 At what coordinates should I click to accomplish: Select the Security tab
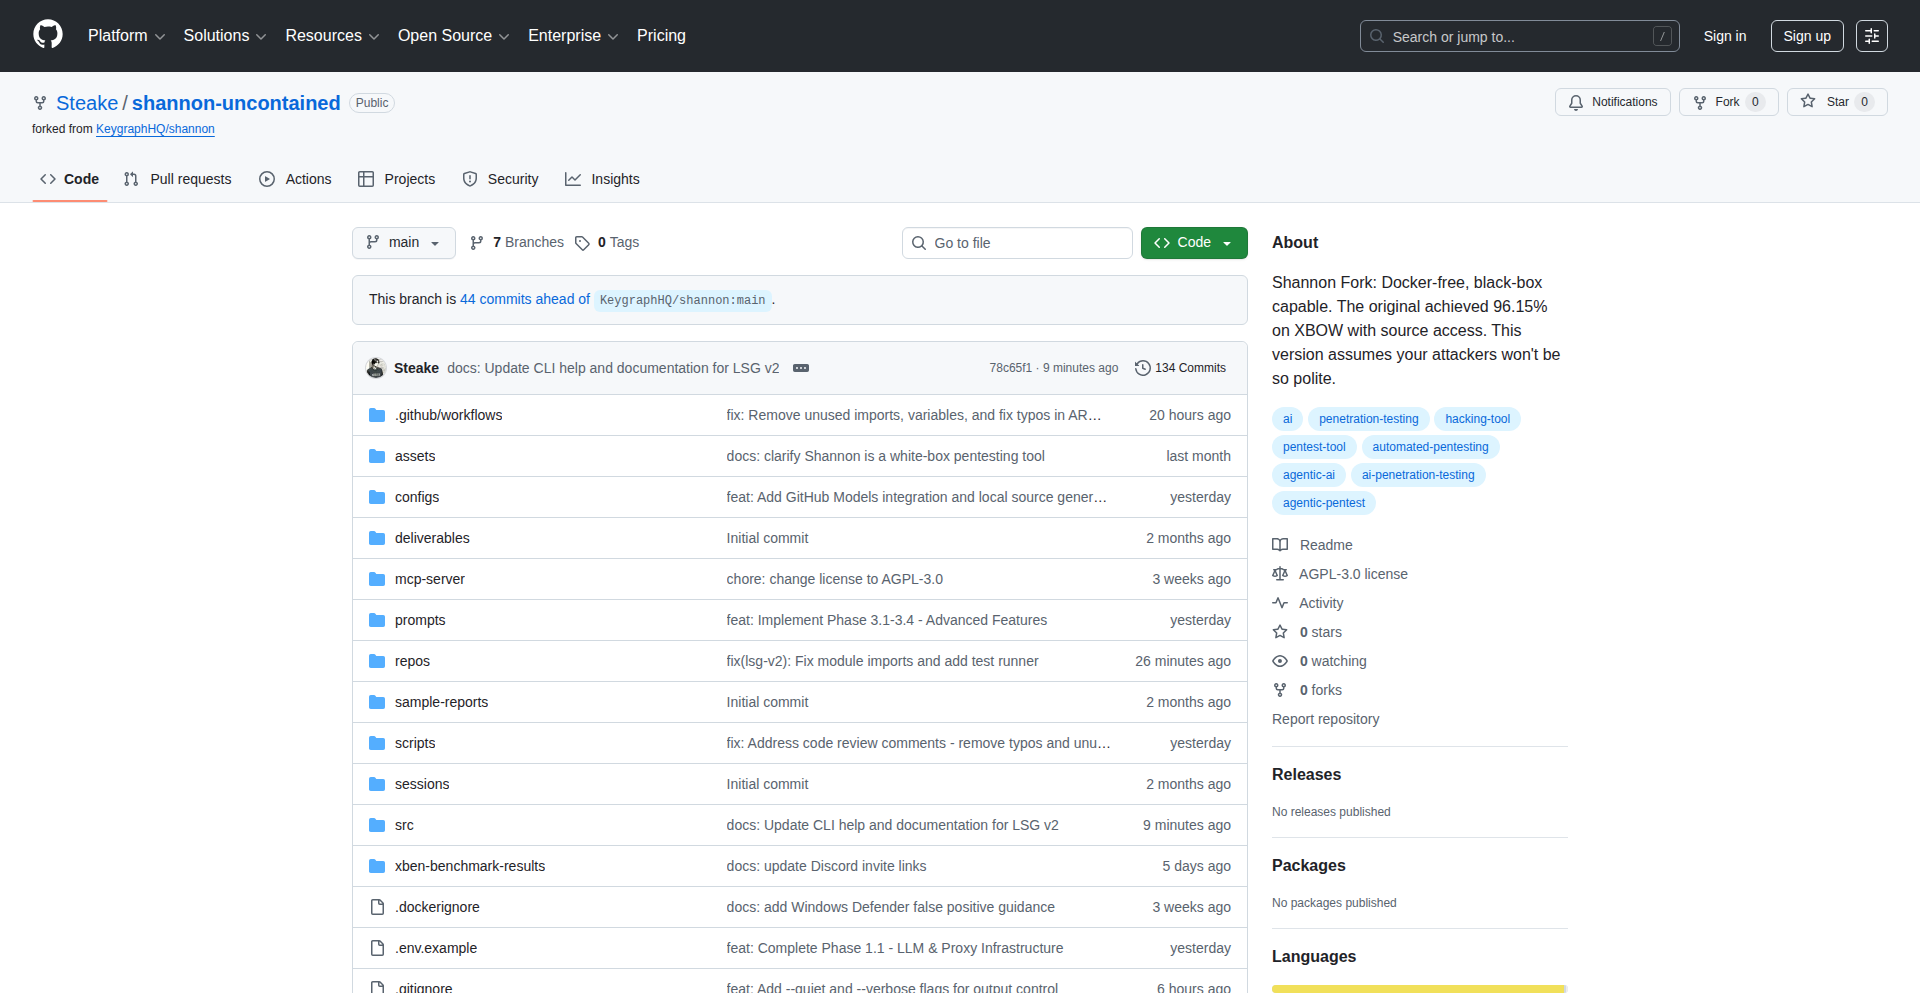point(500,179)
